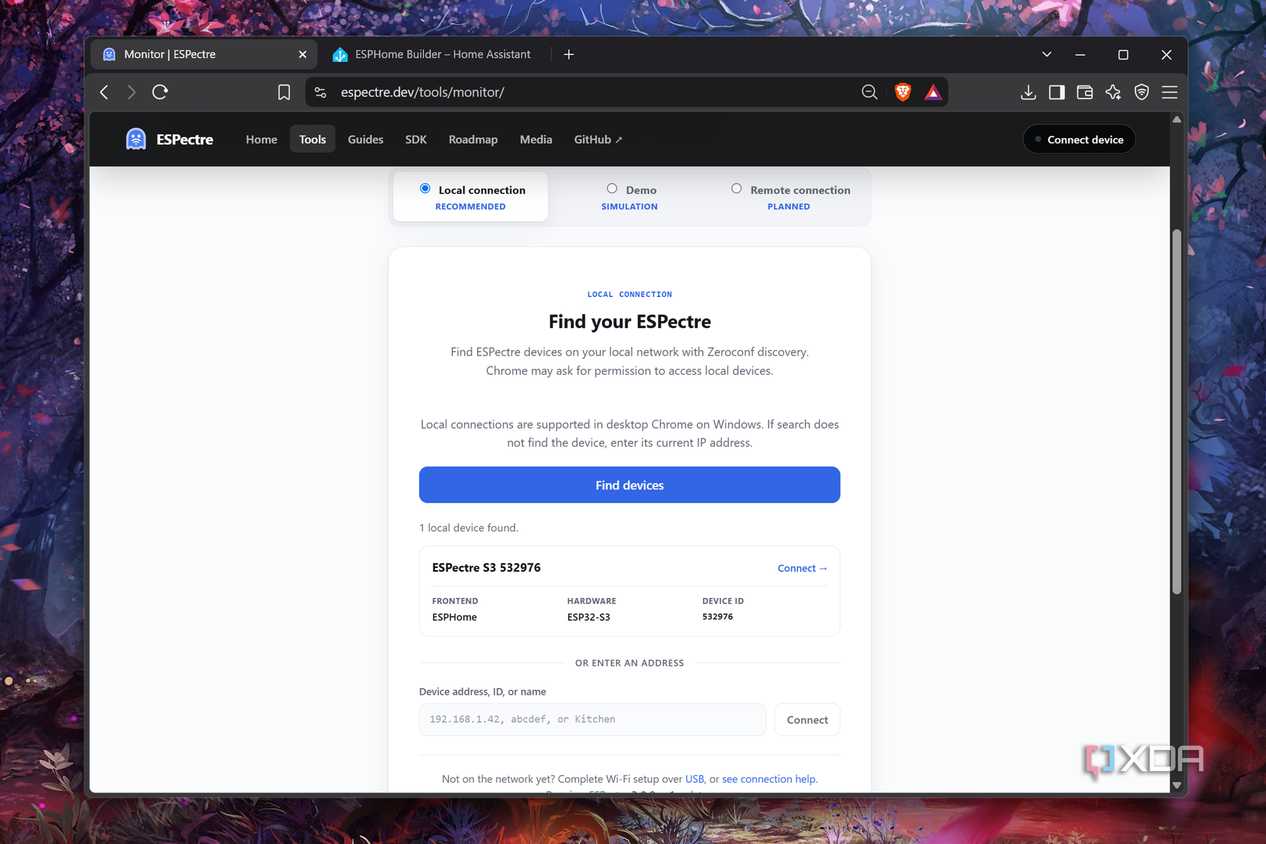Open the USB setup link
This screenshot has width=1266, height=844.
click(x=694, y=779)
